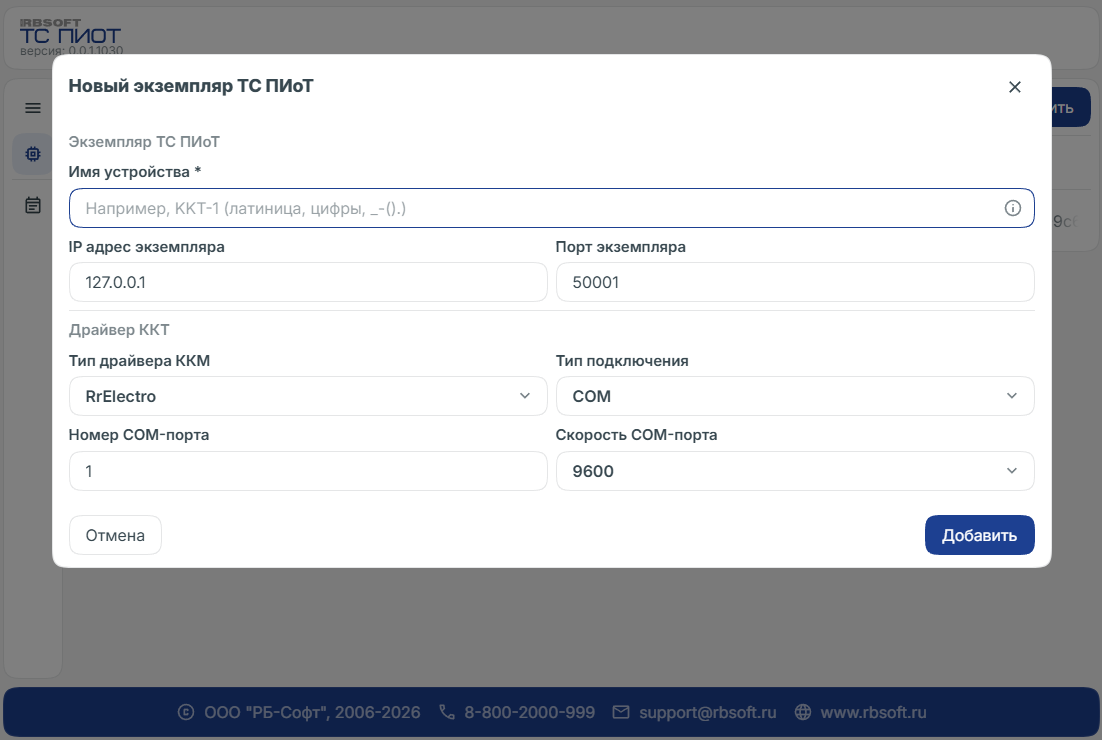Open the support@rbsoft.ru email link
The width and height of the screenshot is (1102, 740).
(x=708, y=712)
